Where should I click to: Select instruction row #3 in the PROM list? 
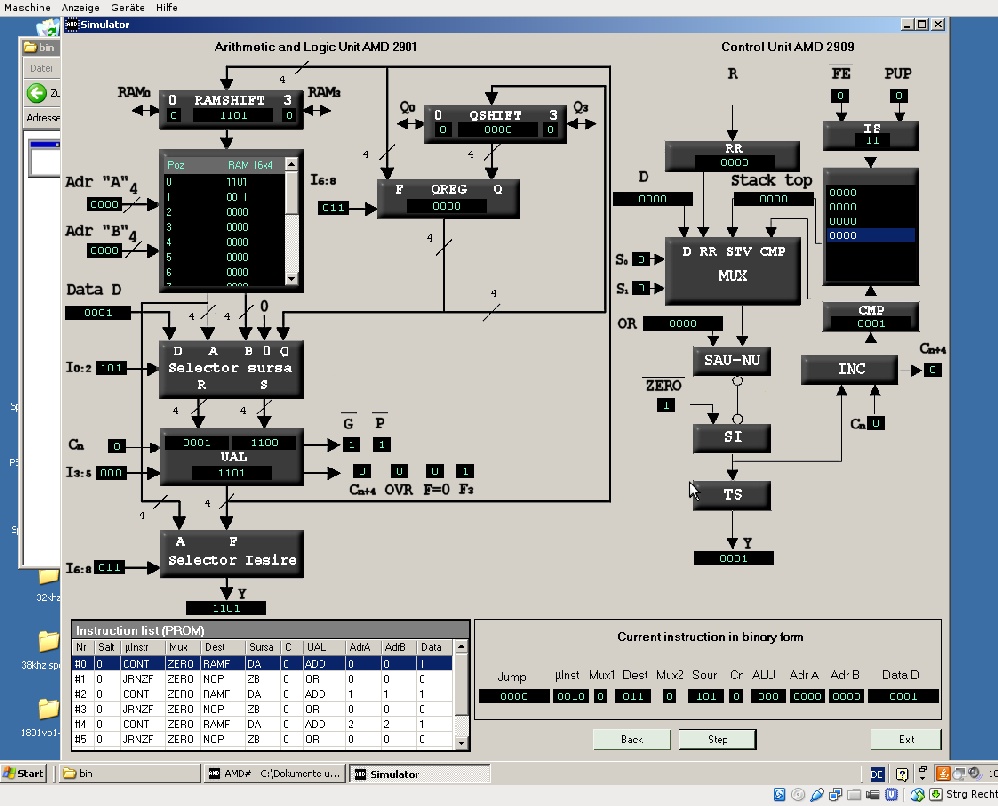(x=263, y=709)
